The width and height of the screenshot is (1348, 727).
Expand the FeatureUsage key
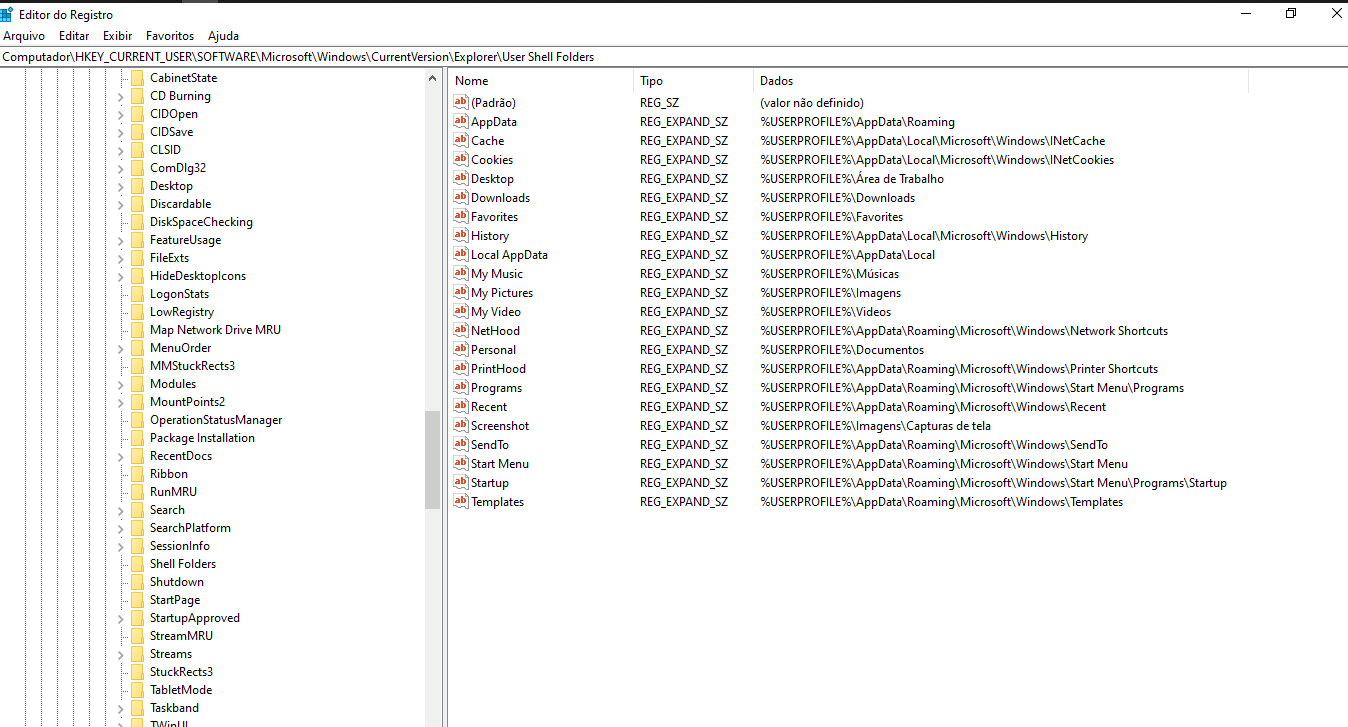[121, 240]
